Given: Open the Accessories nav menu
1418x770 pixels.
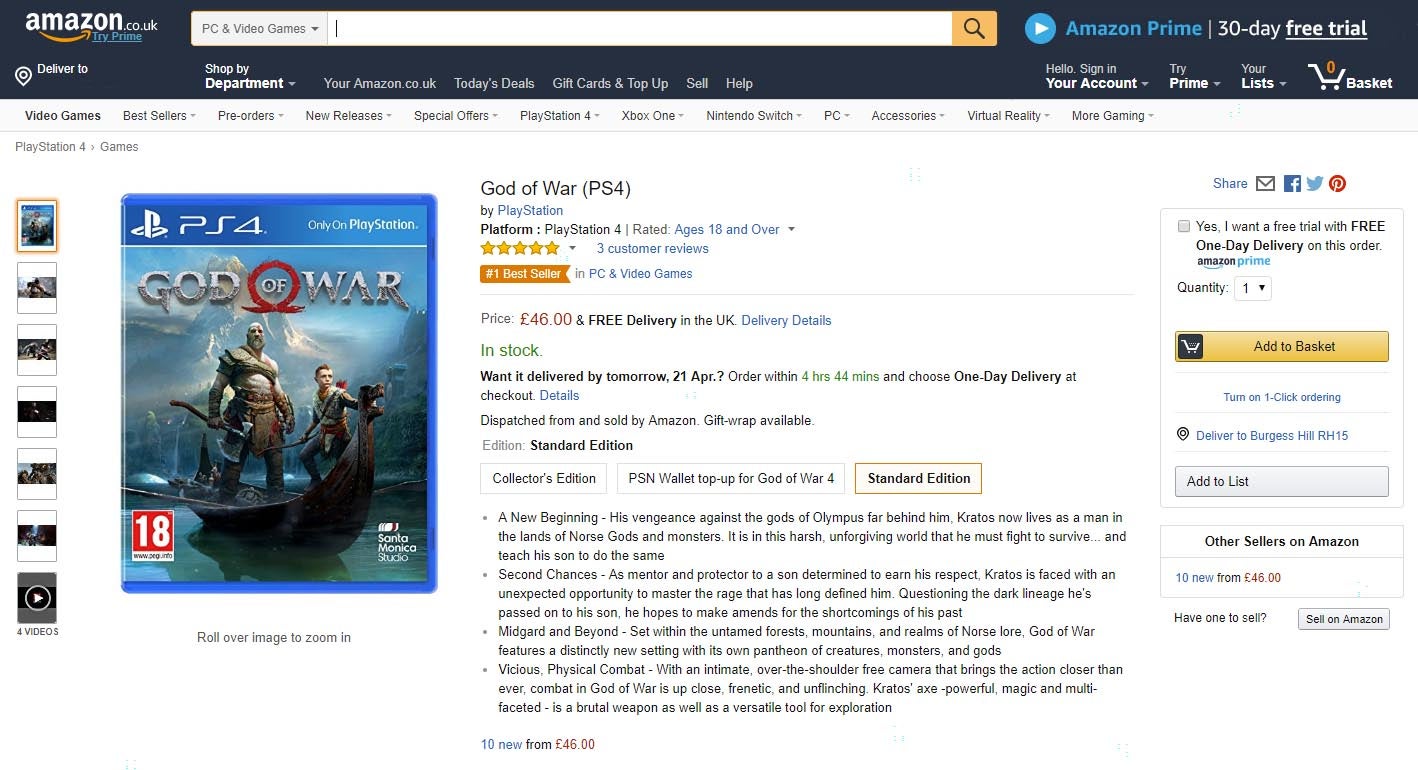Looking at the screenshot, I should [908, 116].
